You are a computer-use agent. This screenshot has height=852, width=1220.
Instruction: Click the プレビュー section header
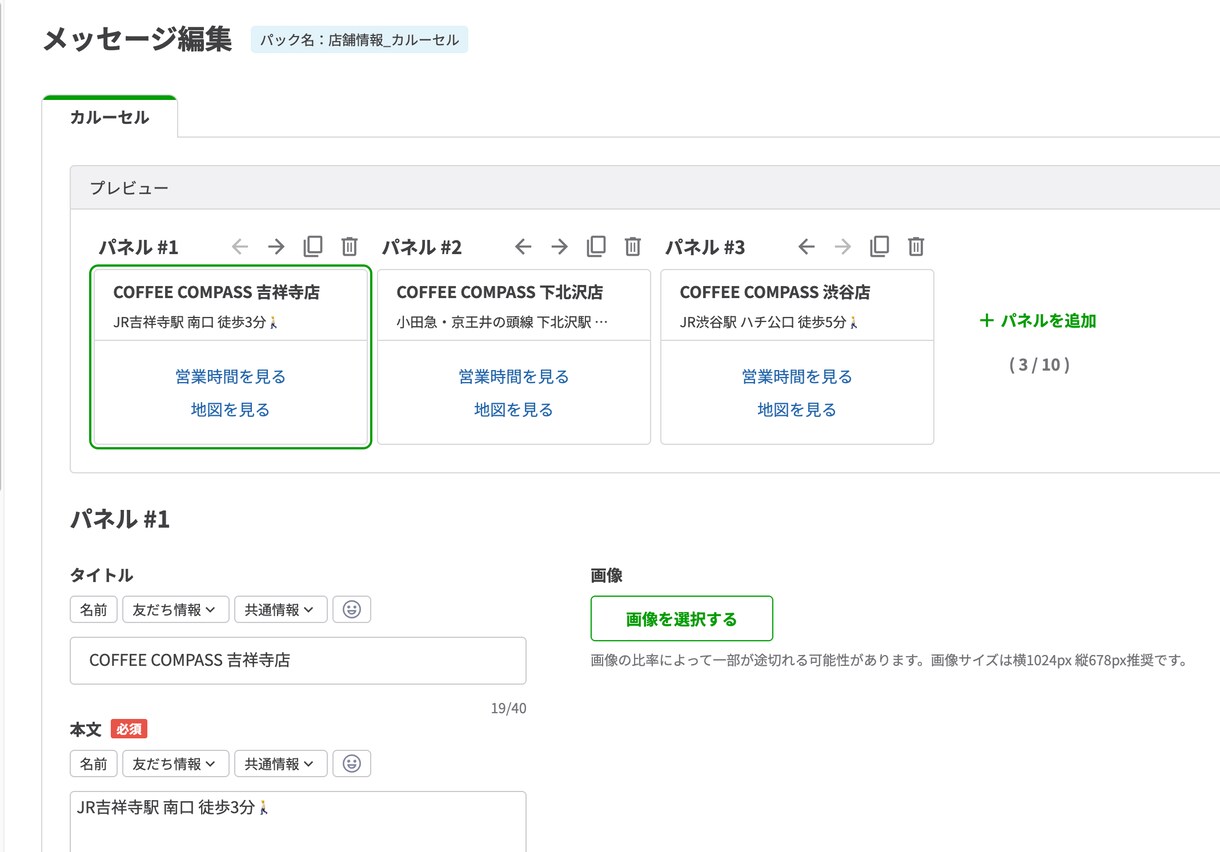pos(645,188)
